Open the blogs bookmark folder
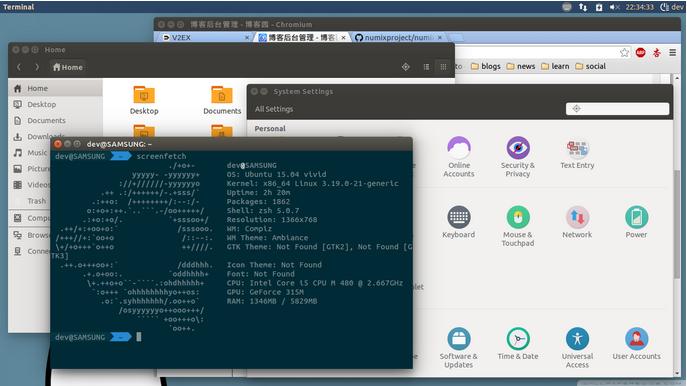 coord(485,66)
